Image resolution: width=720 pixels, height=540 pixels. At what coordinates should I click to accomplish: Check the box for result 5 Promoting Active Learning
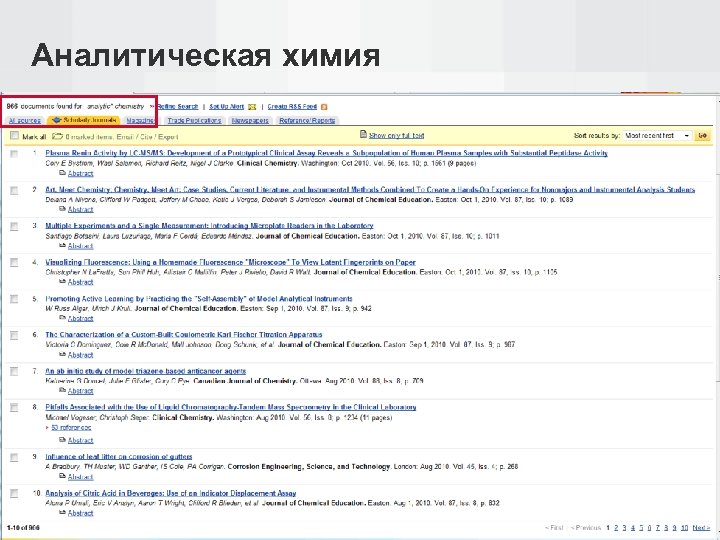[14, 299]
